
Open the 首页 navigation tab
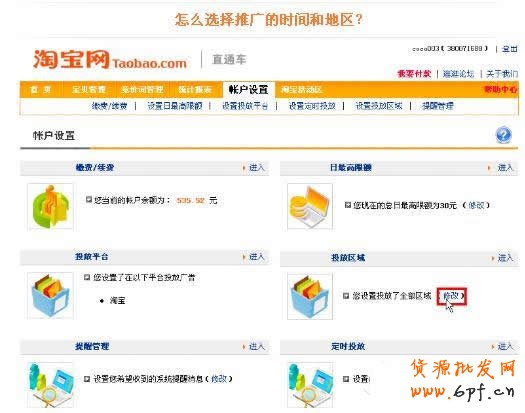click(x=40, y=89)
